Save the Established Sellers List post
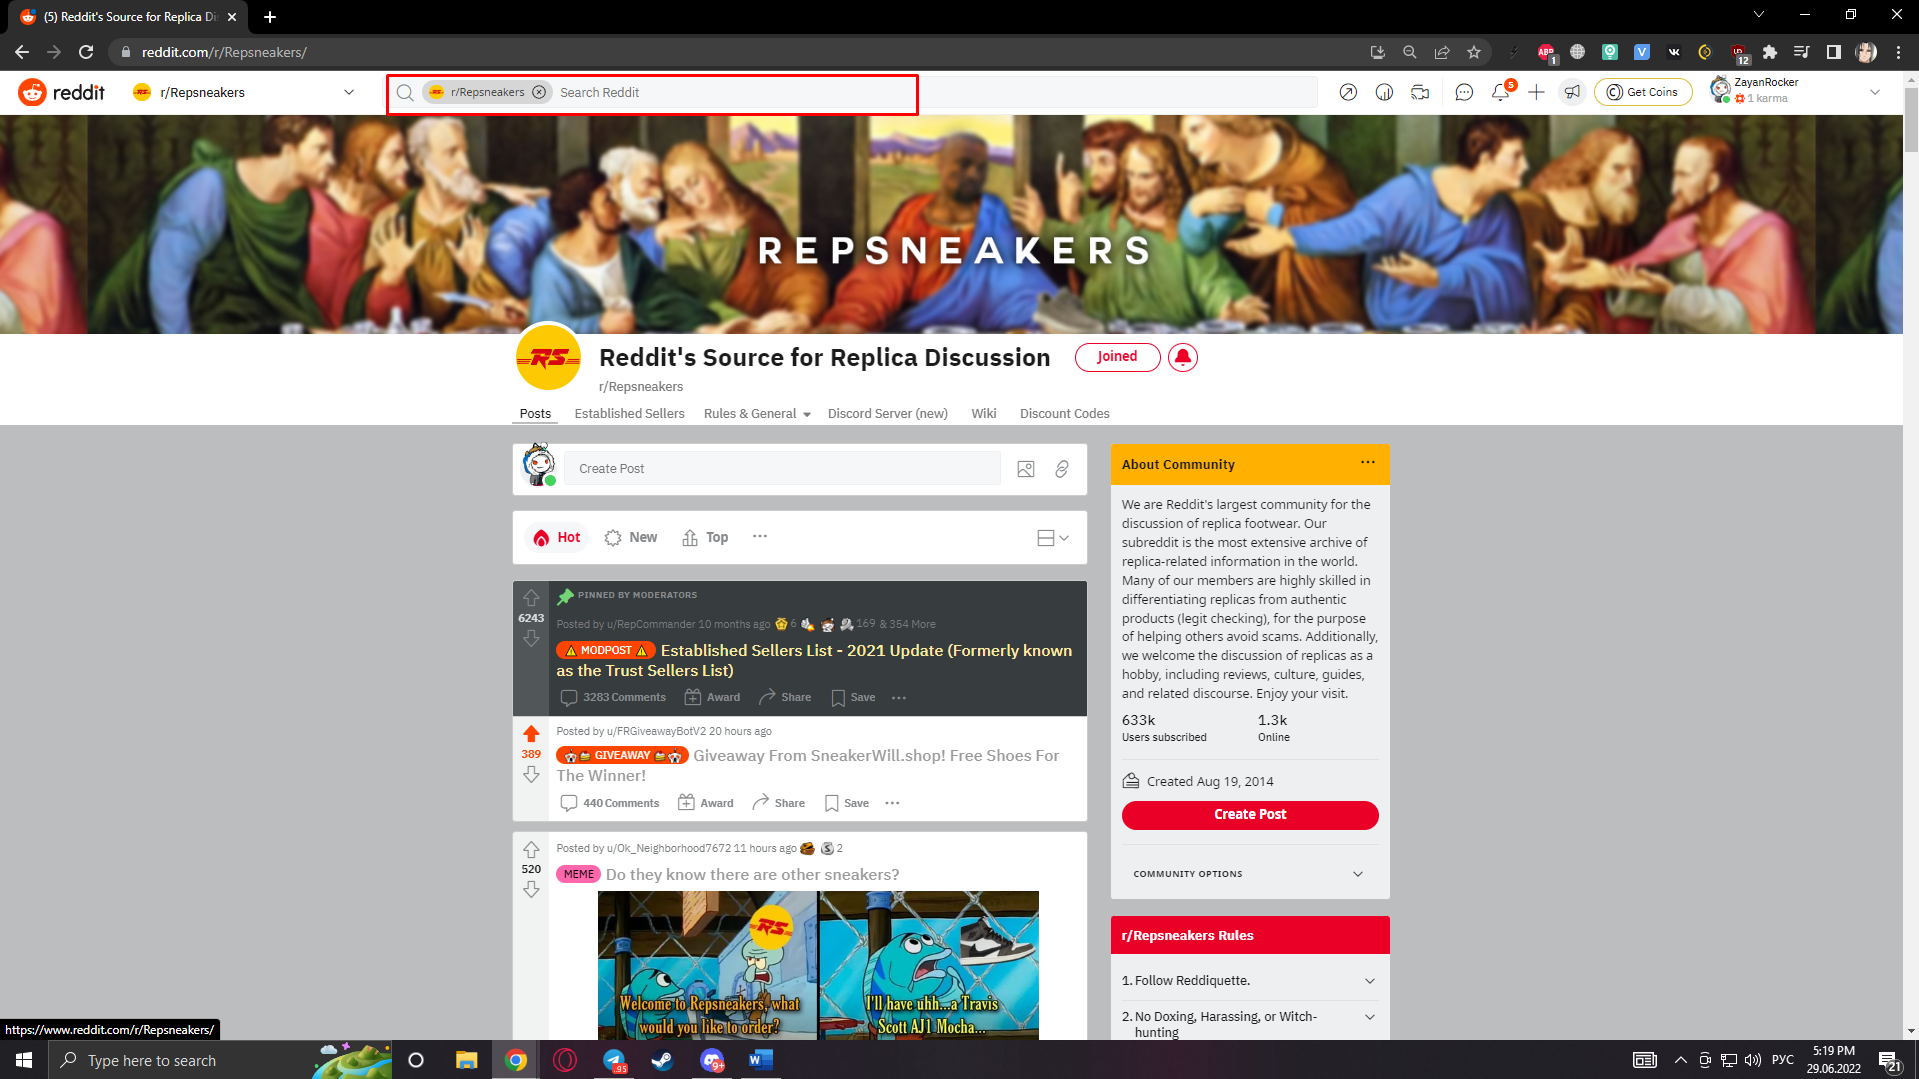The width and height of the screenshot is (1919, 1079). click(x=853, y=698)
